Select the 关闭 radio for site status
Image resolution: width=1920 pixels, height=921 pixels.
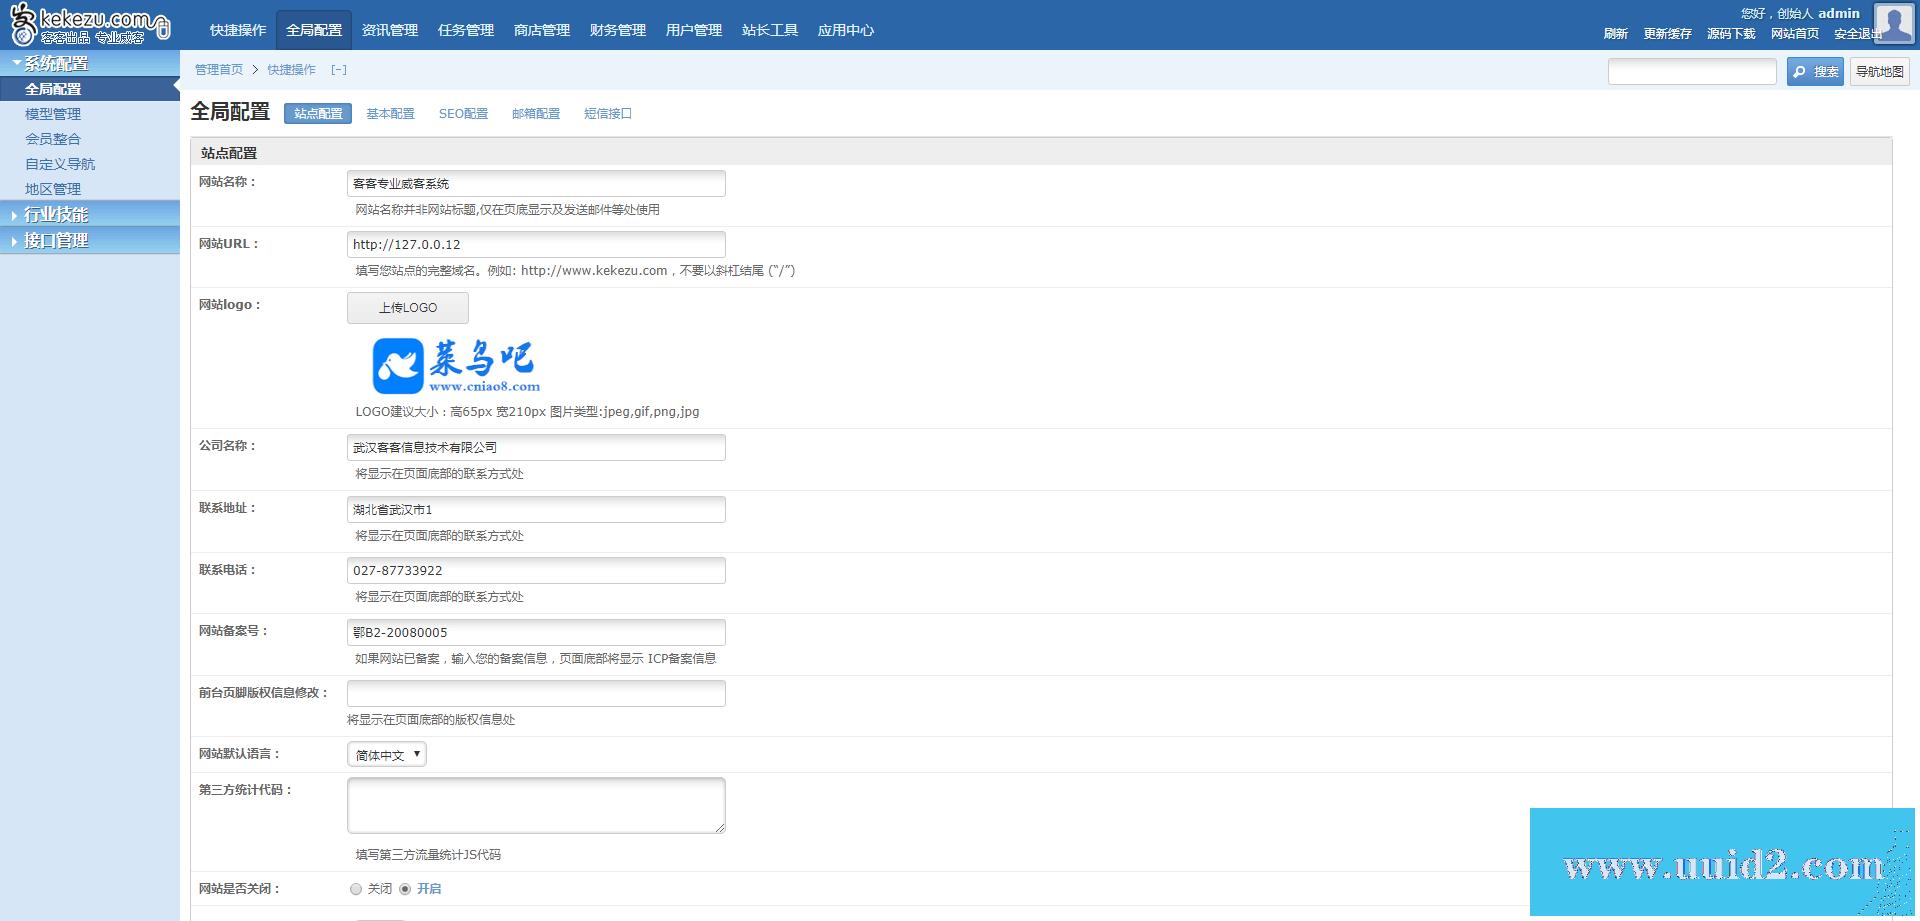(355, 888)
